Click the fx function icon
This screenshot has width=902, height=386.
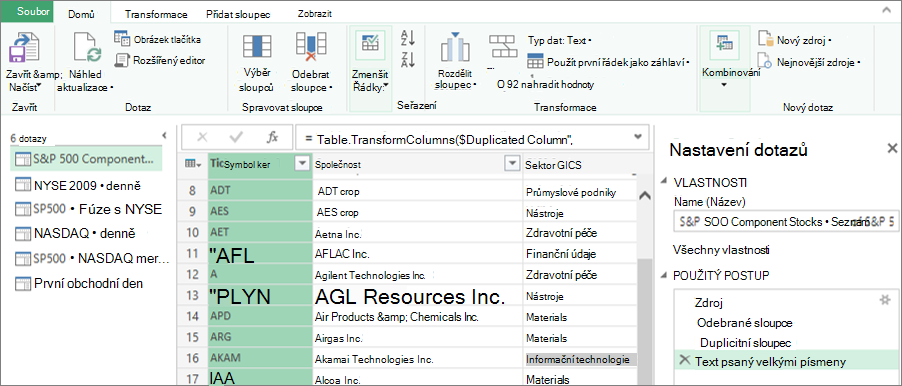pos(273,137)
